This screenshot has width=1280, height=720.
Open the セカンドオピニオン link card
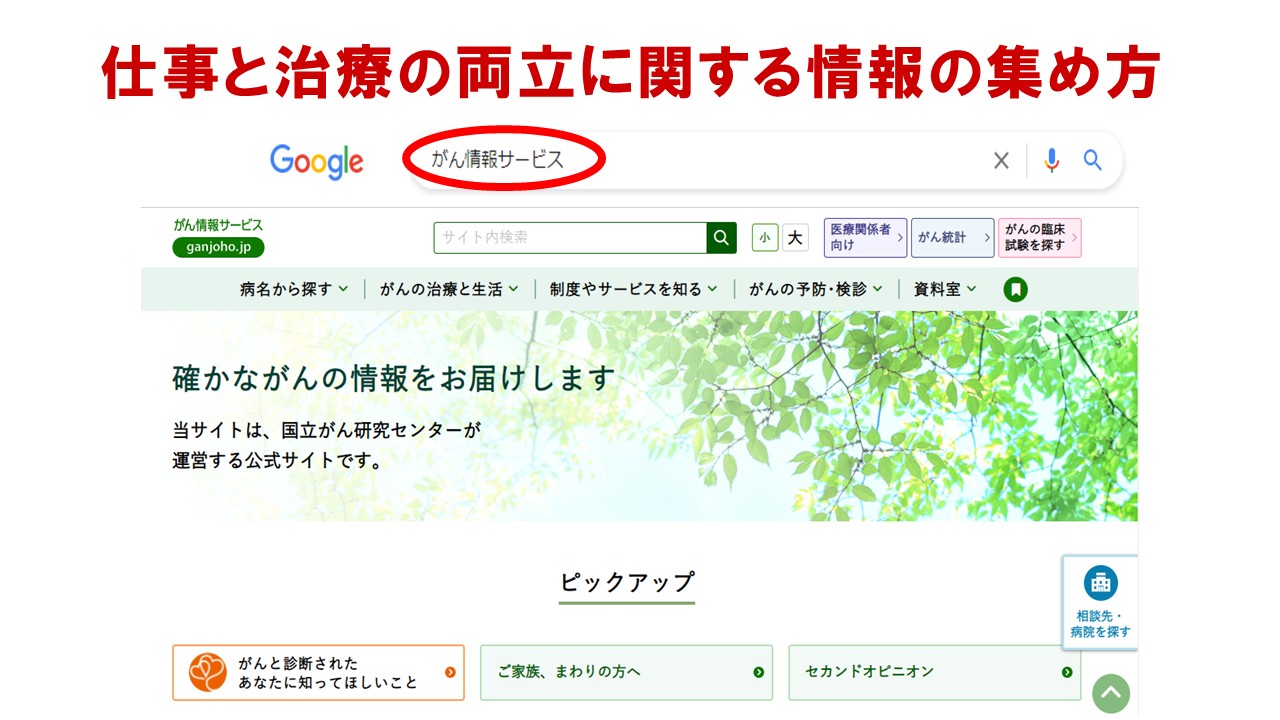coord(935,673)
